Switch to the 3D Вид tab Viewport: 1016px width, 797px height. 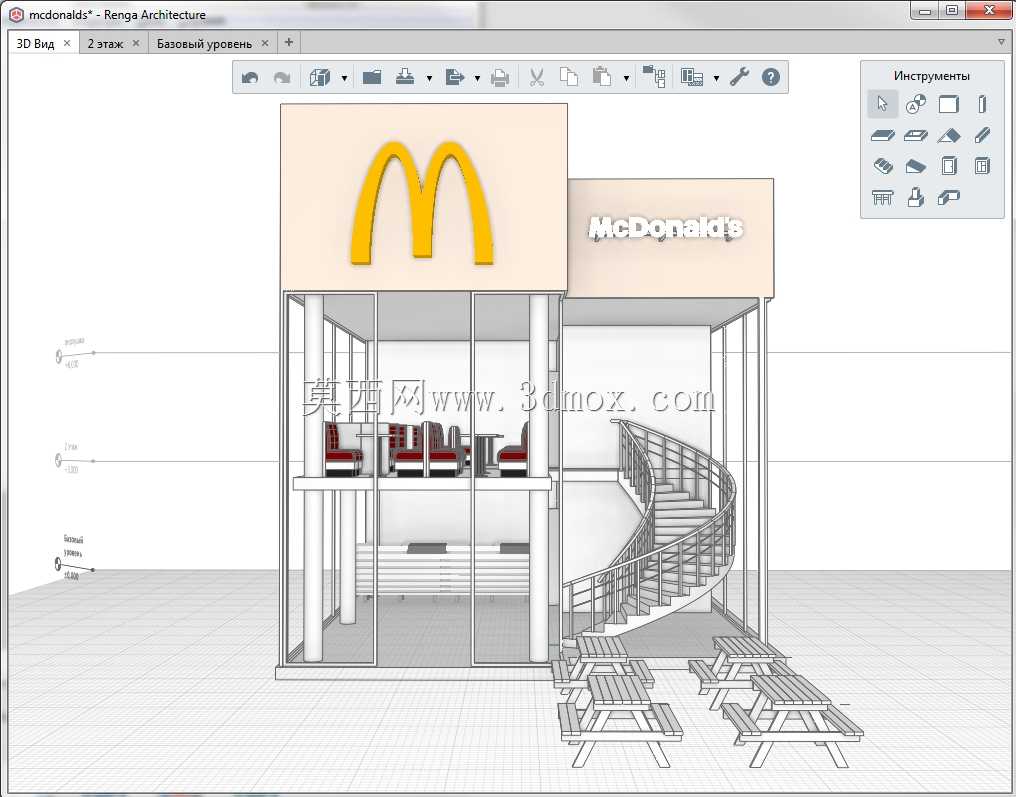[x=35, y=43]
